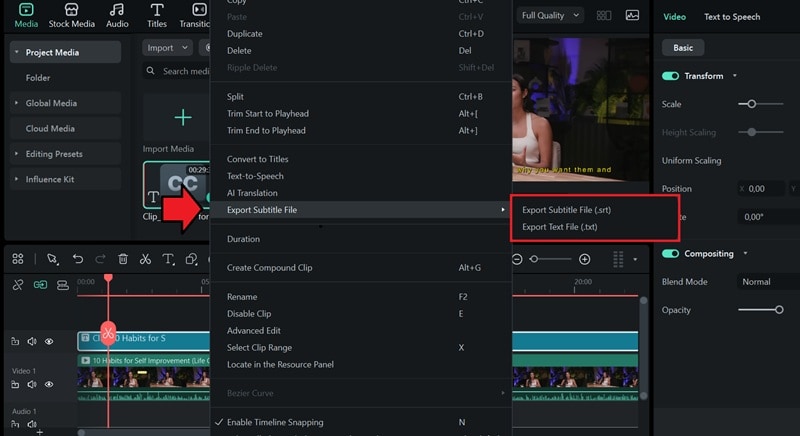This screenshot has width=800, height=436.
Task: Open the Full Quality dropdown
Action: click(x=549, y=15)
